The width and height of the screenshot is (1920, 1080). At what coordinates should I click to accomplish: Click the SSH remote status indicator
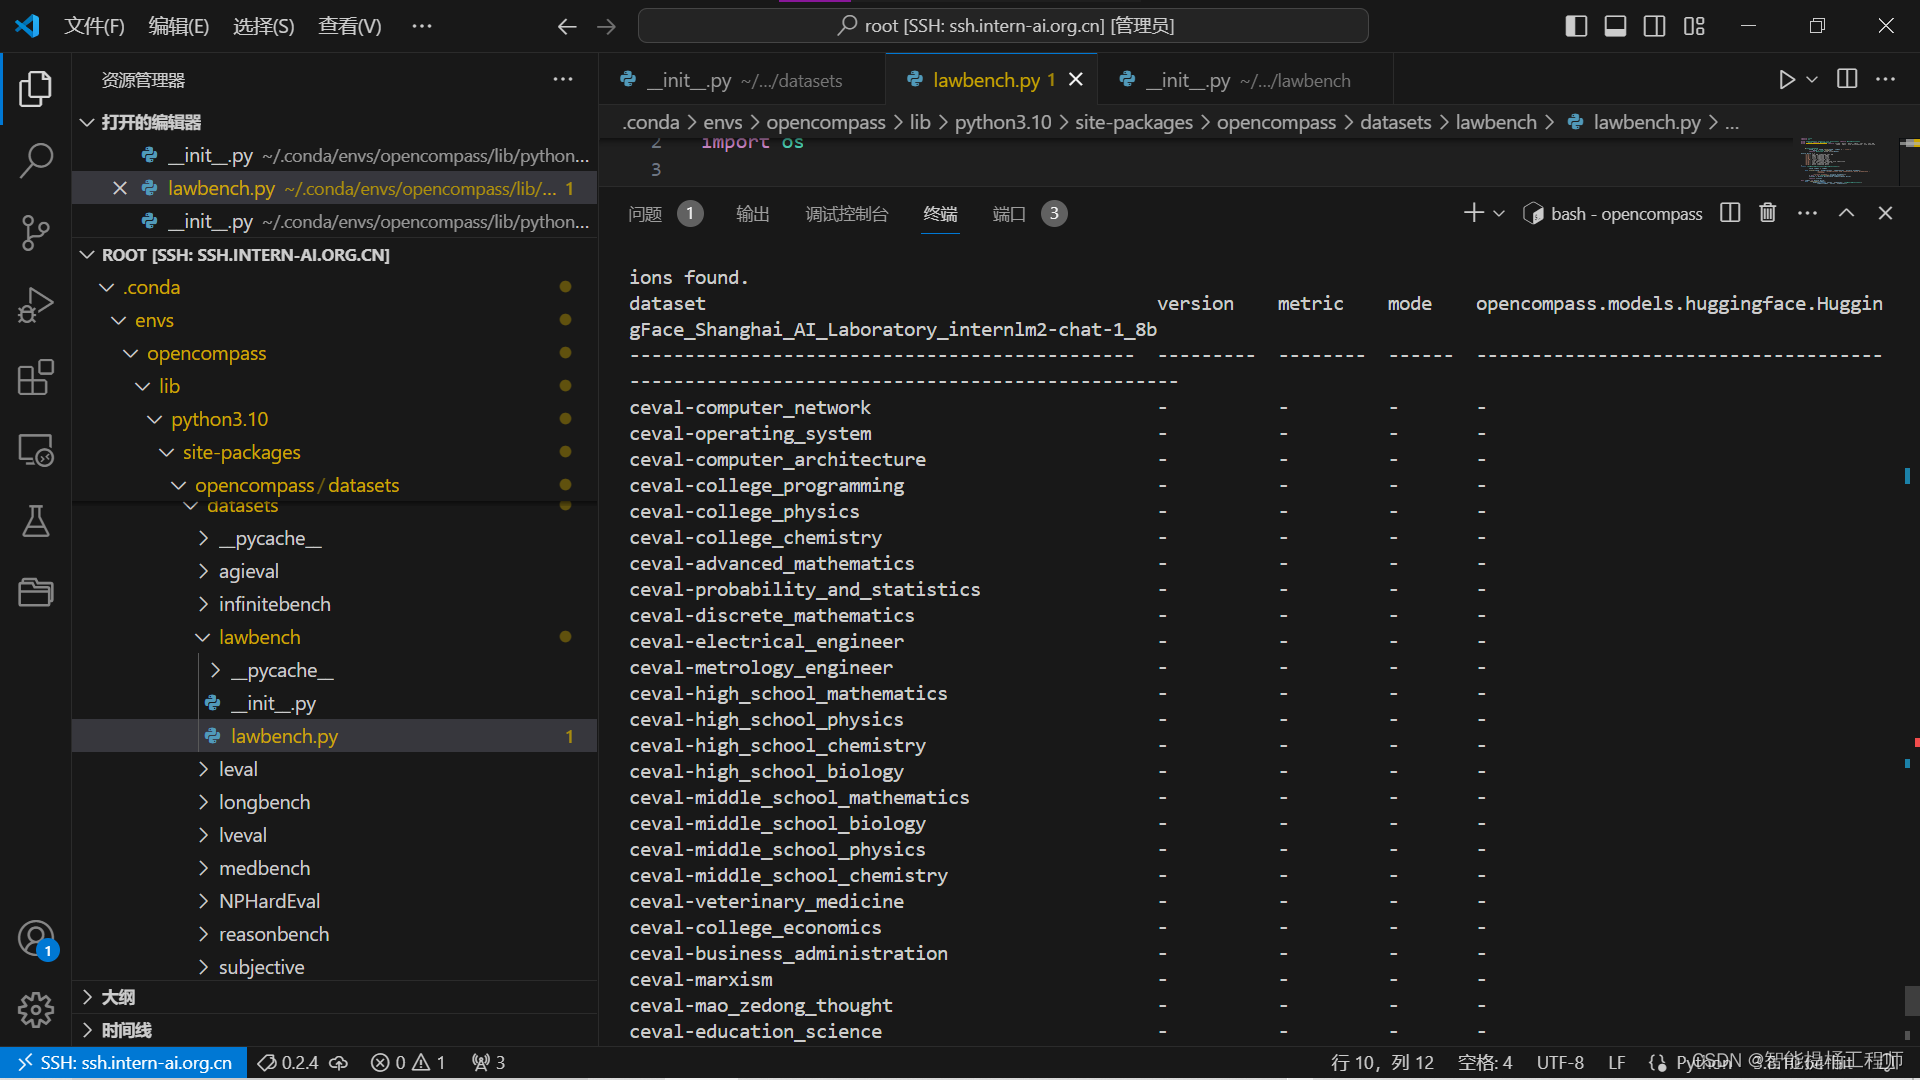[124, 1062]
